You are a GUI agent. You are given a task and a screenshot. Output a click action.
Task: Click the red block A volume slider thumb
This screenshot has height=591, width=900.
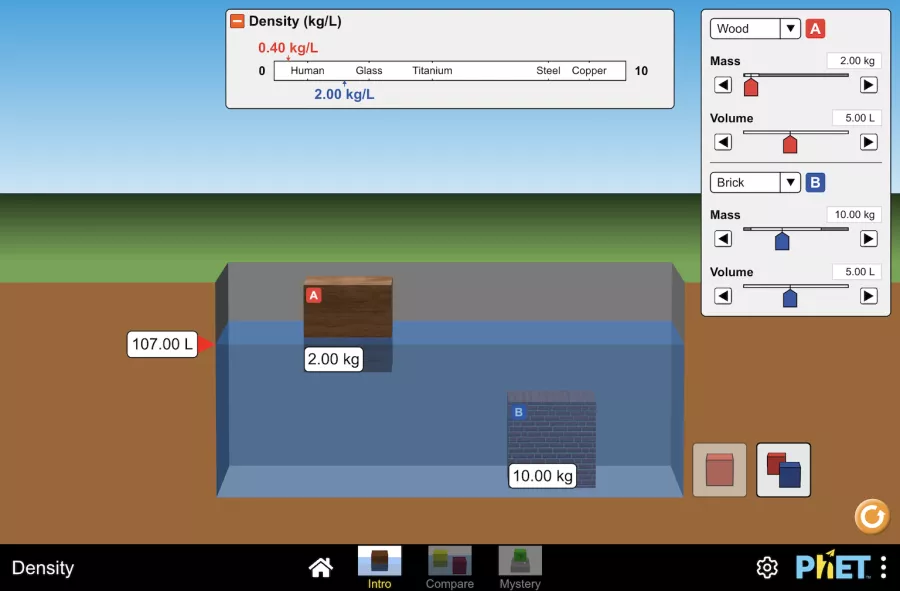790,143
